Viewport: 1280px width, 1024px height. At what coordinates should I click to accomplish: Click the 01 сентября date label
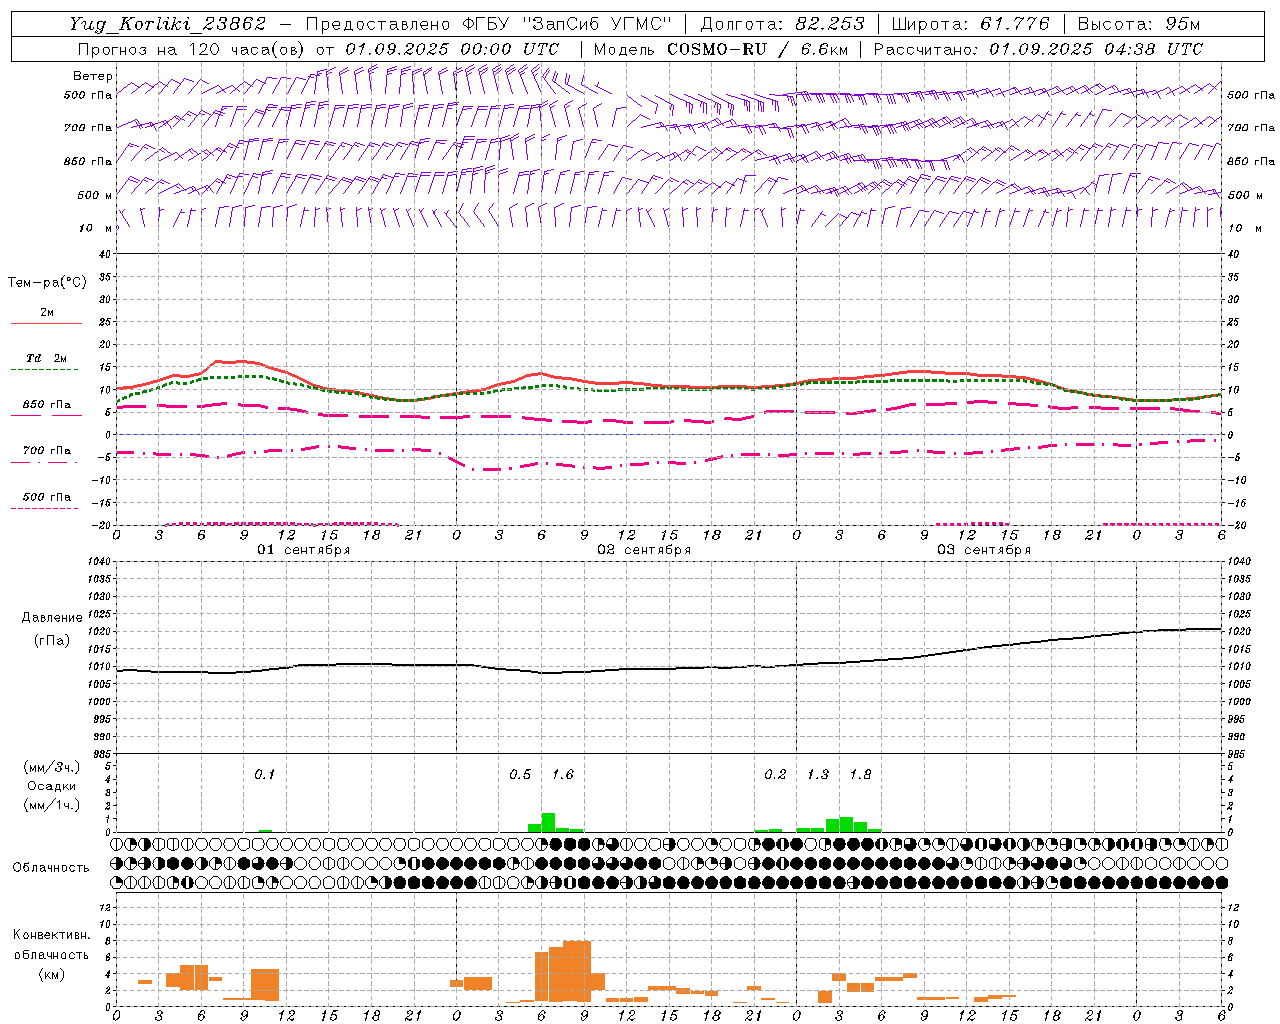[x=304, y=550]
